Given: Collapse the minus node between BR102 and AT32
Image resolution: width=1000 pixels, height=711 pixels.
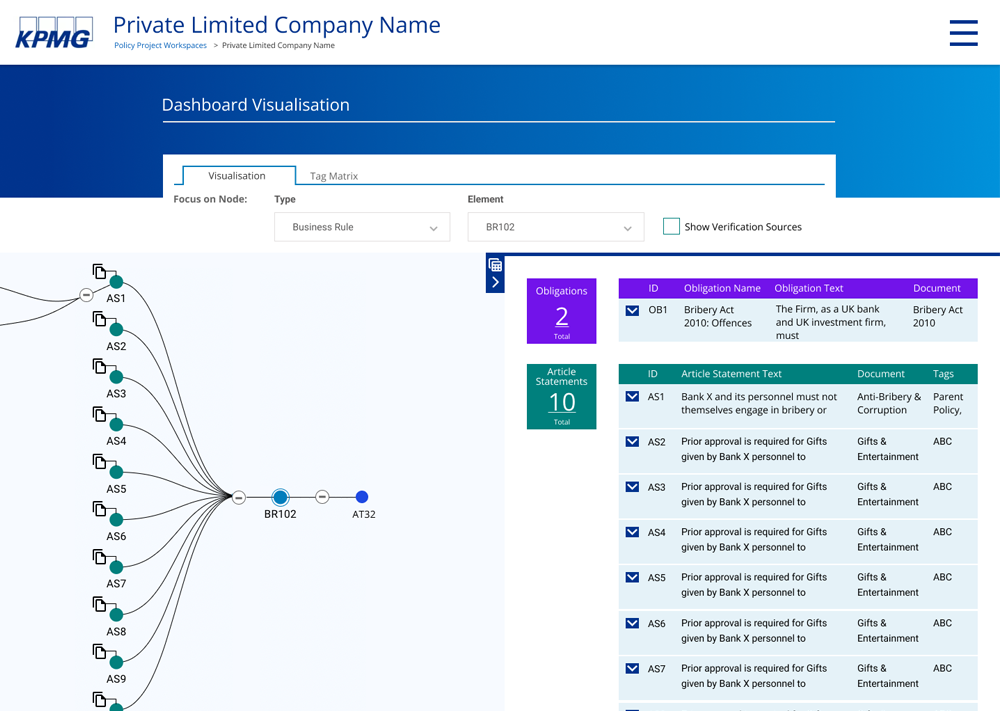Looking at the screenshot, I should coord(322,497).
